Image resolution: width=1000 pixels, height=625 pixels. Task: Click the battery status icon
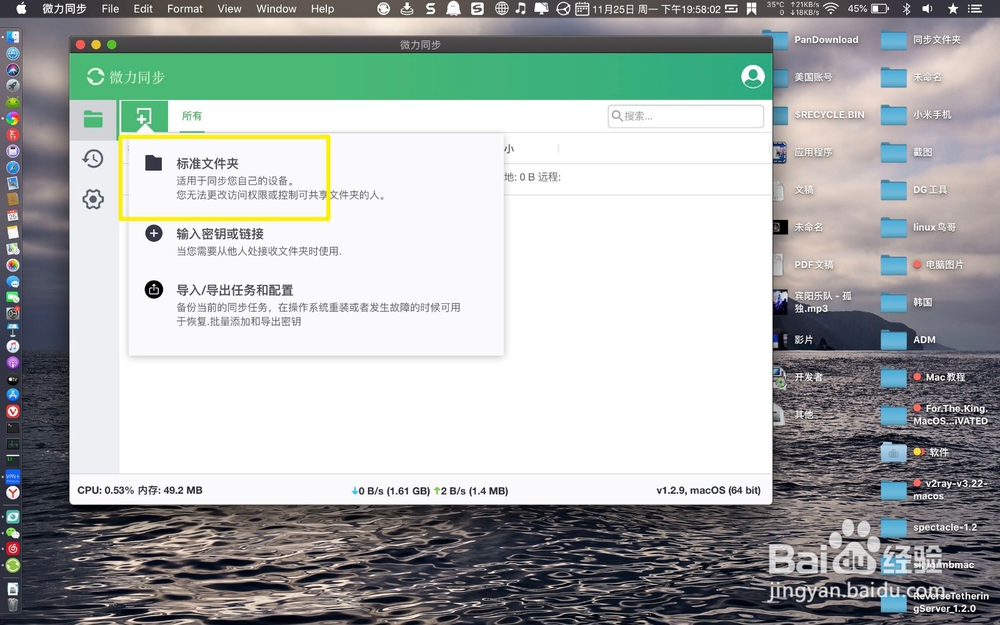click(880, 8)
